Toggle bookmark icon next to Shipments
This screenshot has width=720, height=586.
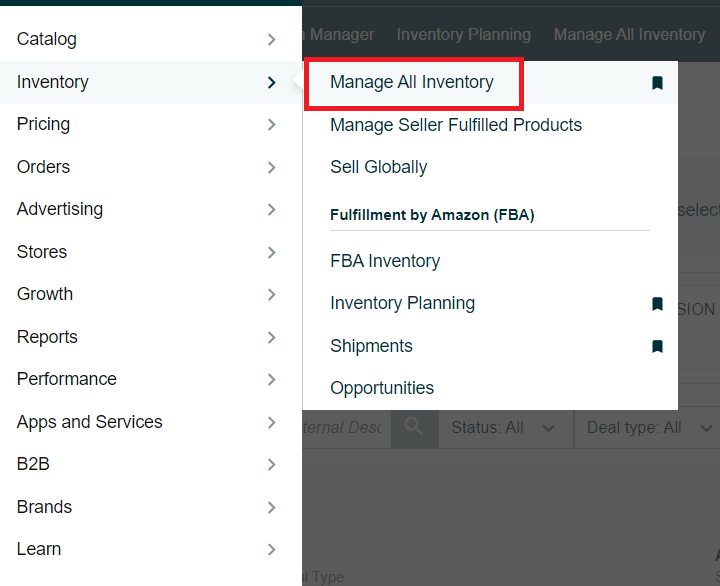click(657, 346)
